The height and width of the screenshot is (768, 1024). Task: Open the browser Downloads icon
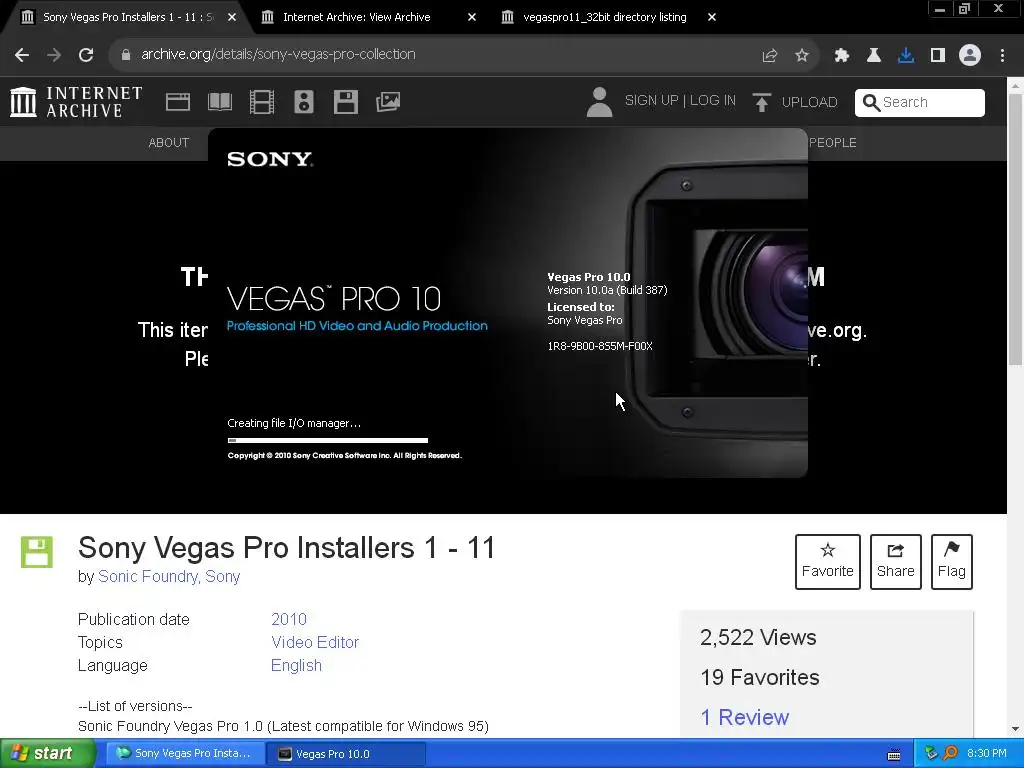coord(906,56)
